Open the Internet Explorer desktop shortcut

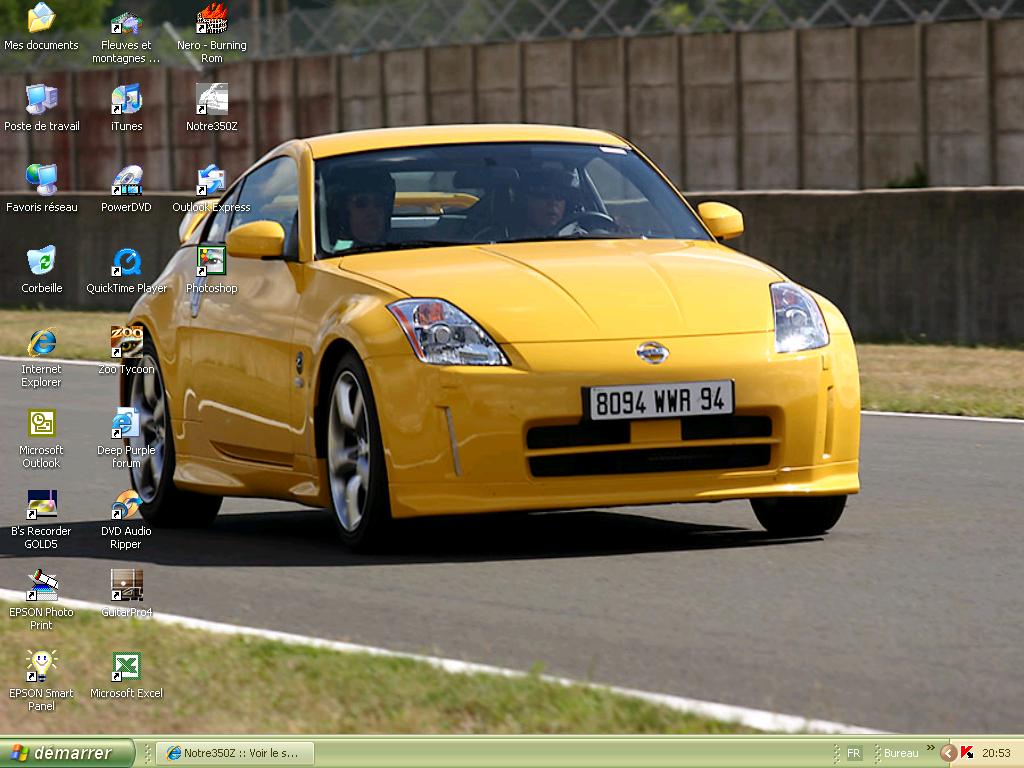click(x=41, y=343)
